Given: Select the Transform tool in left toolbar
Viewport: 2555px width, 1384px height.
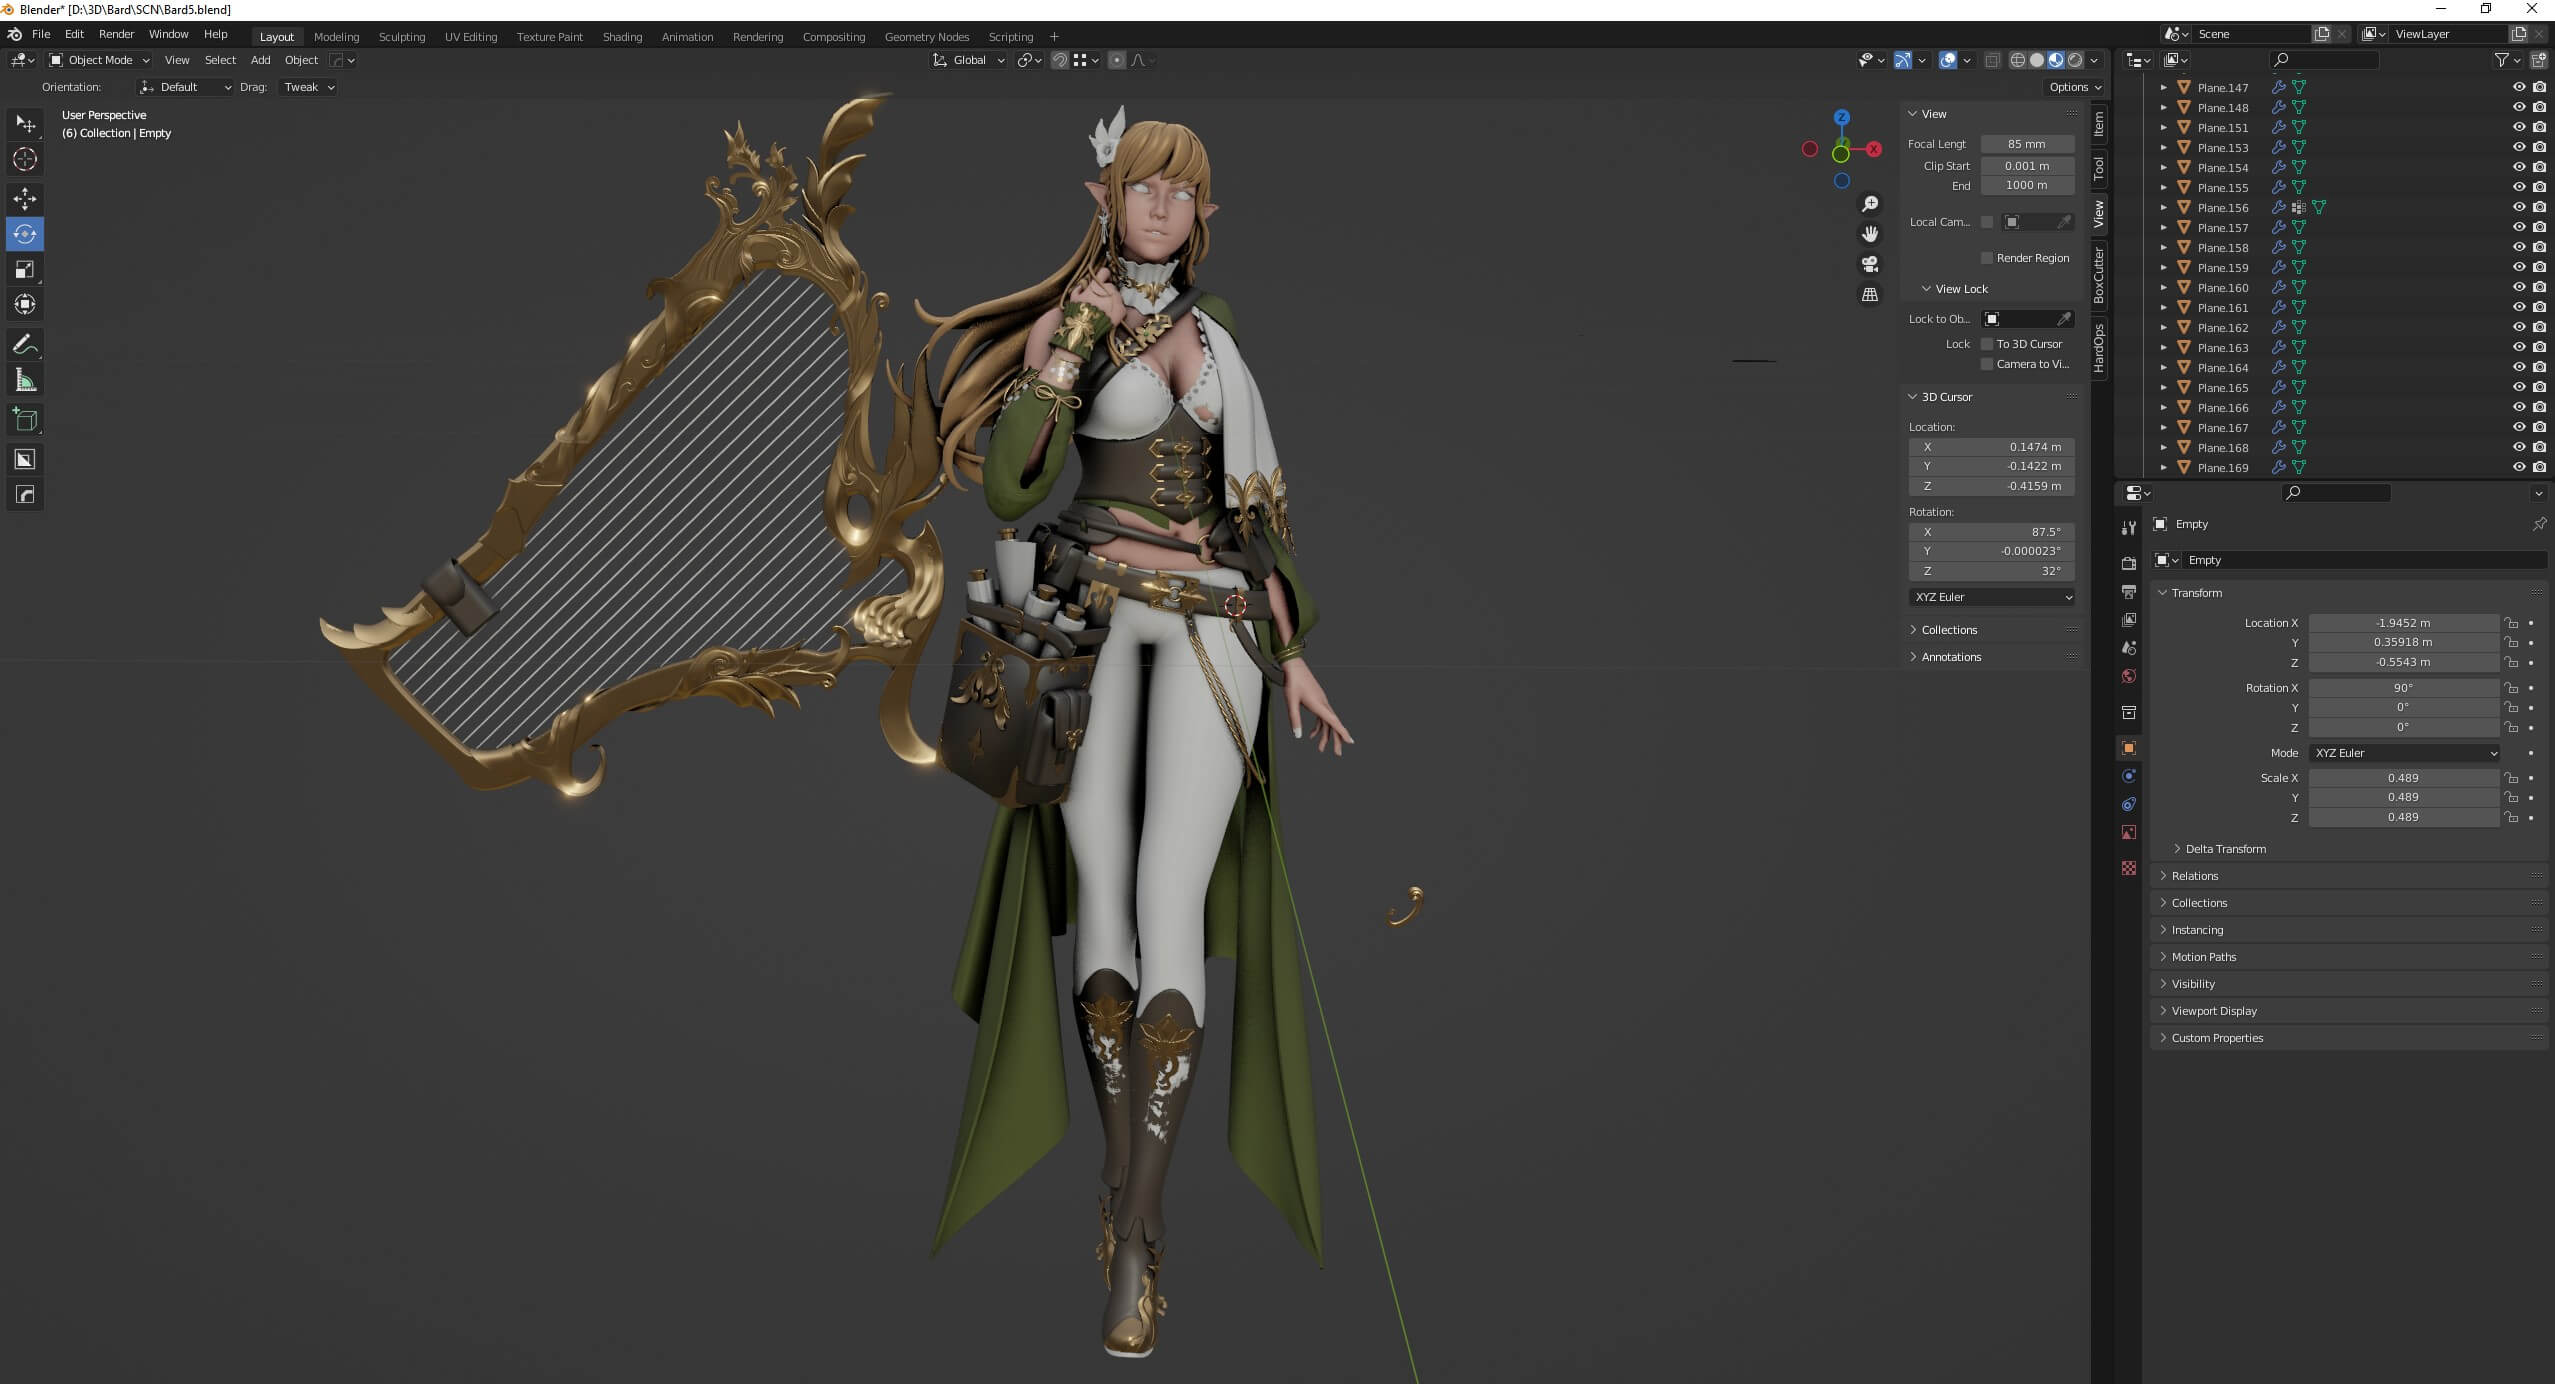Looking at the screenshot, I should click(x=25, y=304).
